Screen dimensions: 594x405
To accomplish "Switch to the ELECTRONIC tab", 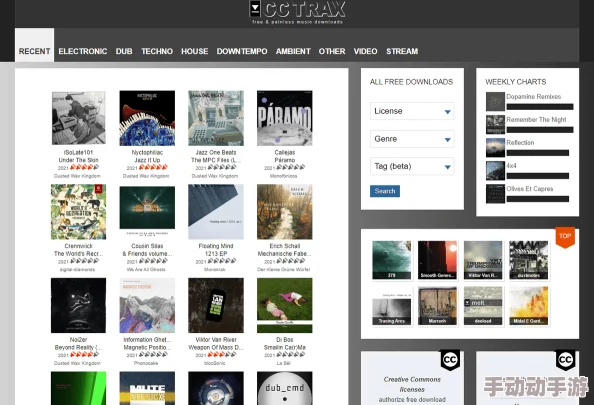I will (83, 51).
